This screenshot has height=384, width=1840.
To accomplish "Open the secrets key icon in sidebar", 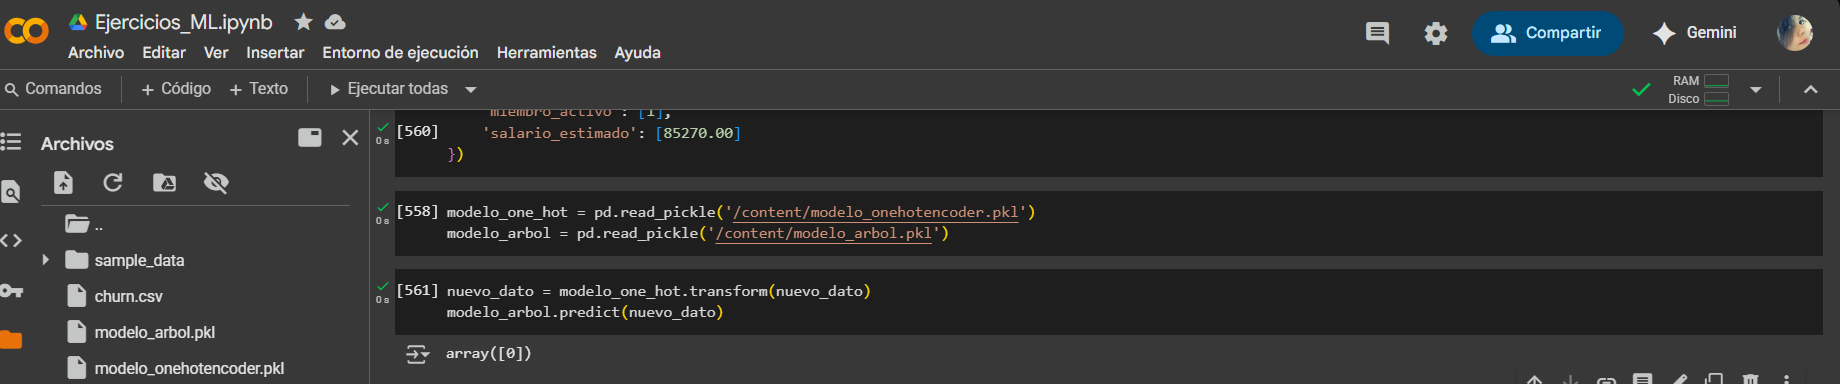I will 11,291.
